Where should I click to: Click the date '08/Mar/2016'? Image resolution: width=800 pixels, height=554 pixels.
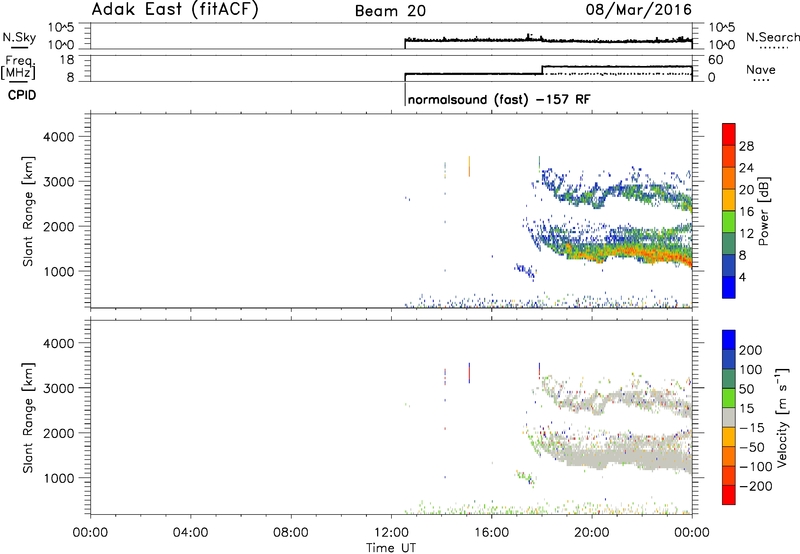639,10
